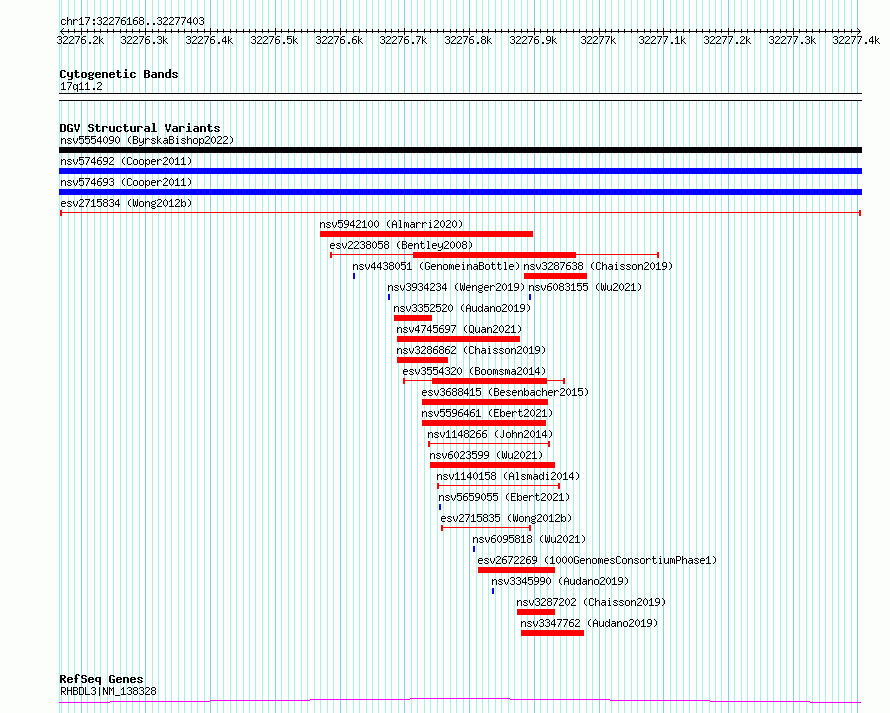Click the thin red esv2715834 span line
This screenshot has height=713, width=890.
tap(460, 213)
